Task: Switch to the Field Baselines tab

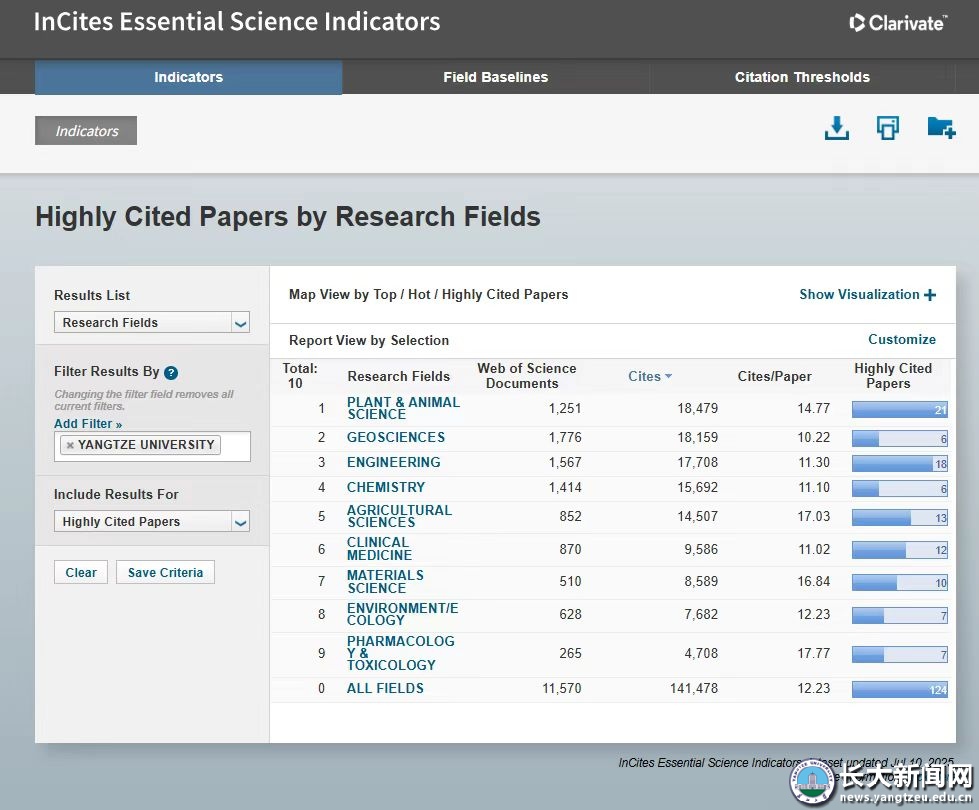Action: coord(496,77)
